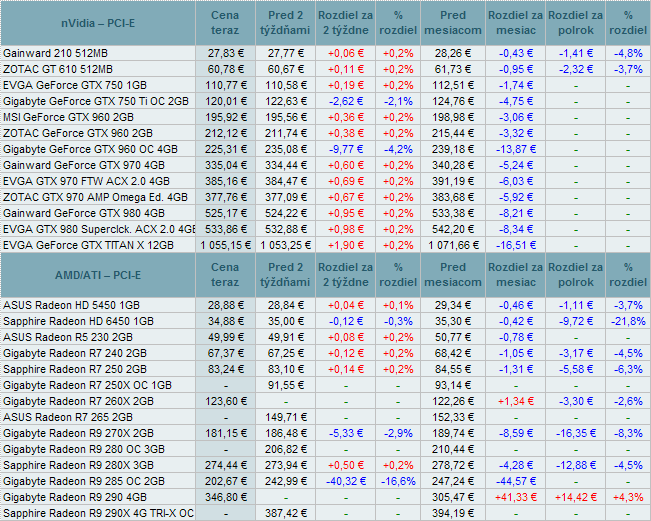Select the month-ago price 93,14 €
Screen dimensions: 651x521
[x=453, y=385]
